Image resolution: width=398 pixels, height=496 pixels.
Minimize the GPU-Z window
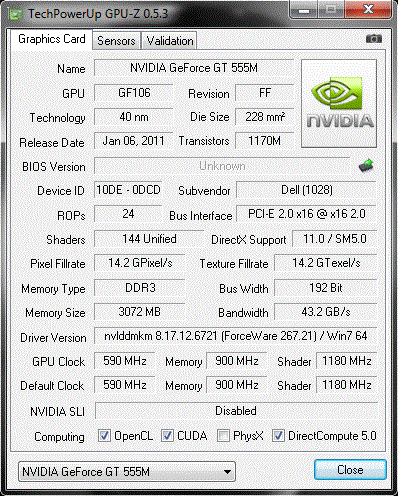tap(304, 10)
